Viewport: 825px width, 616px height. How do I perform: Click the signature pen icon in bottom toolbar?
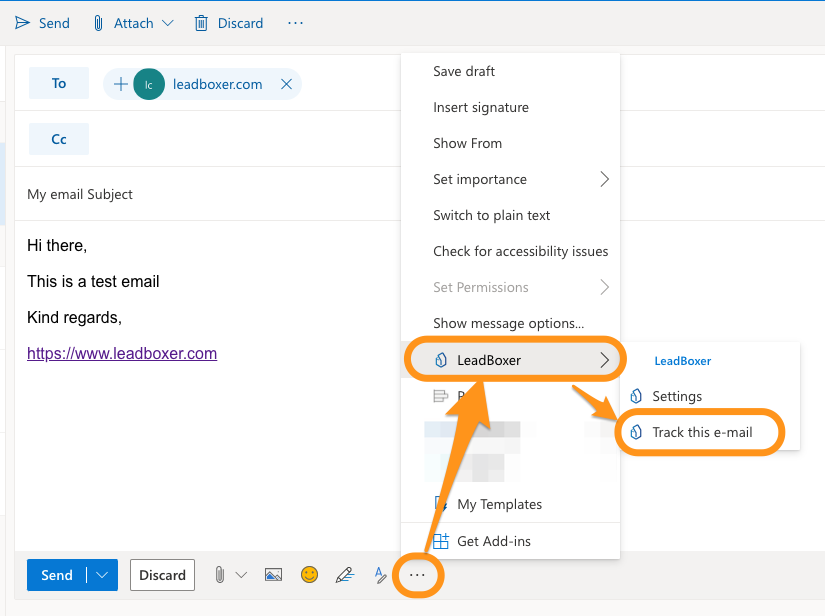pyautogui.click(x=345, y=575)
